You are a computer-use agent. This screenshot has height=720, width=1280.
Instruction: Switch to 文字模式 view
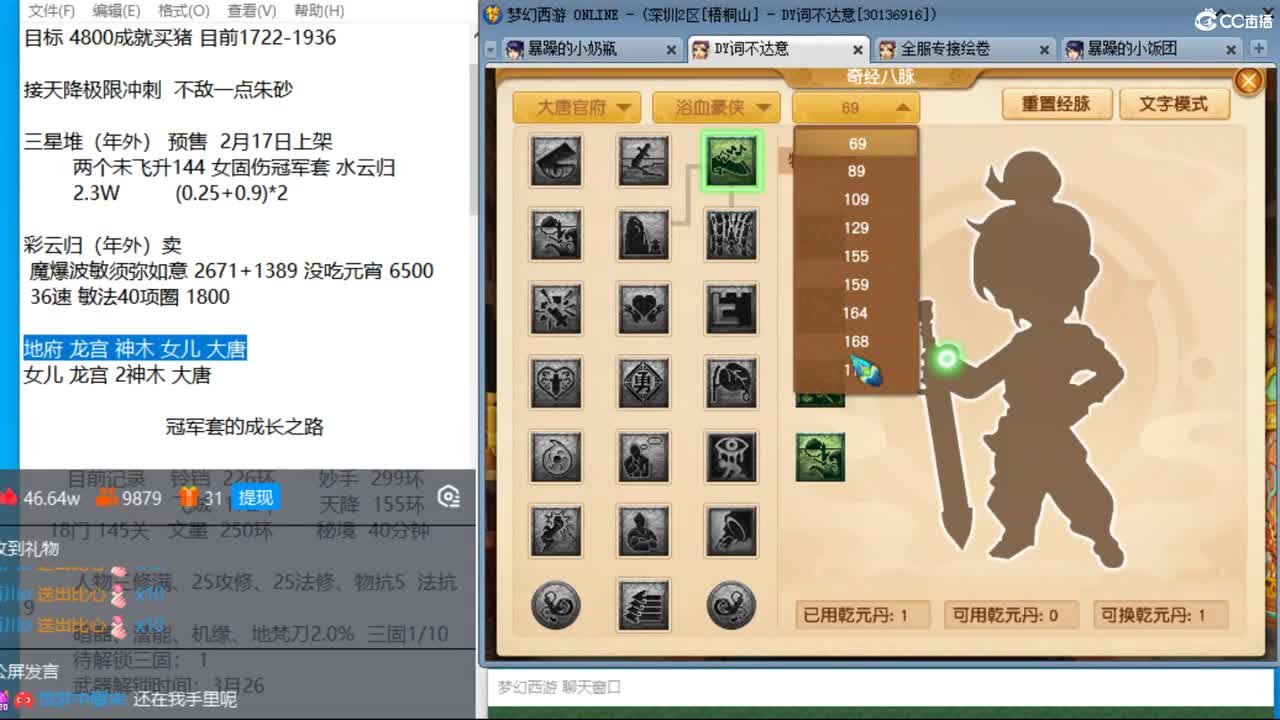pos(1173,104)
